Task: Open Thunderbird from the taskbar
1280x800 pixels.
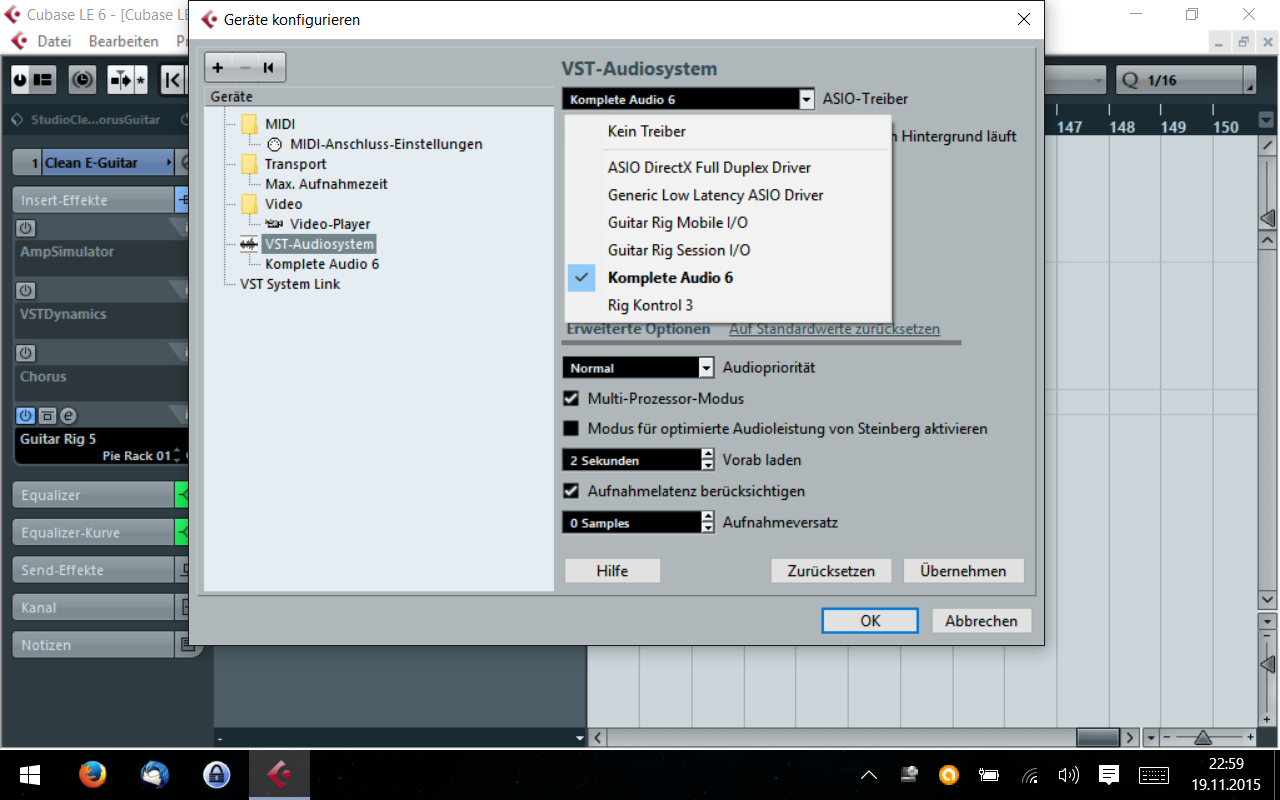Action: [155, 774]
